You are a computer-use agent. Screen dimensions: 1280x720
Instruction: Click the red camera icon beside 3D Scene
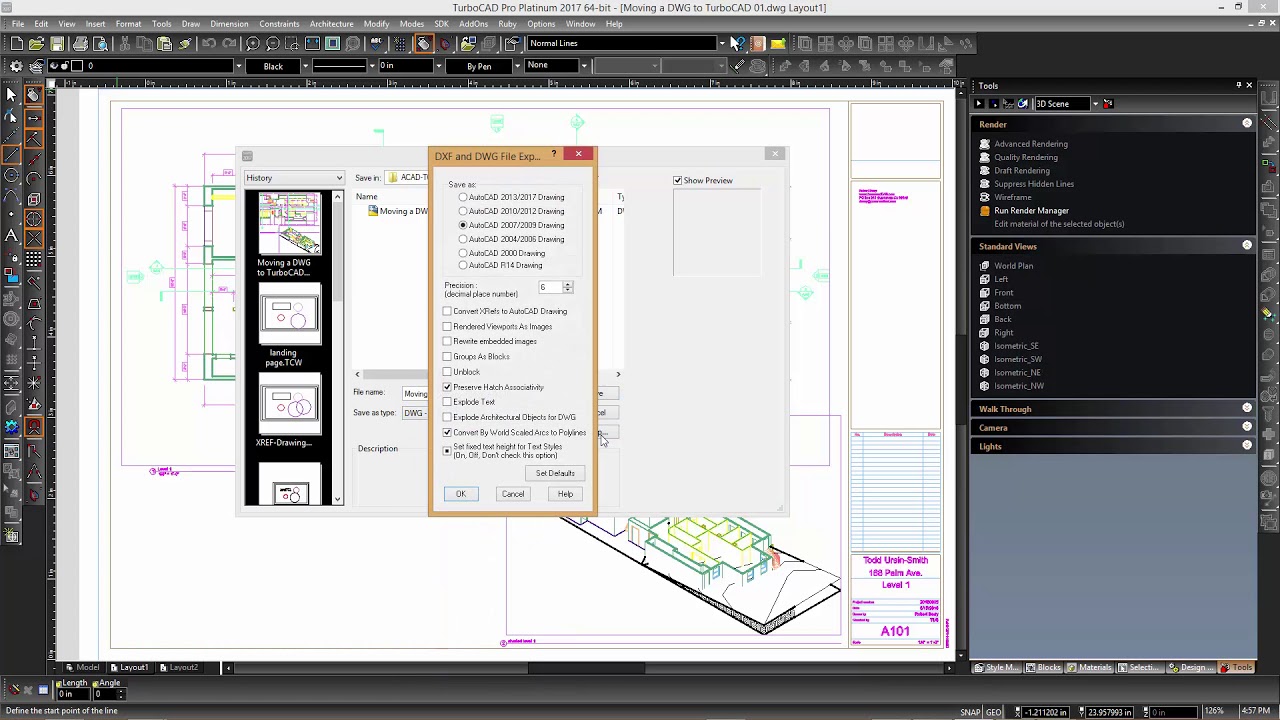pyautogui.click(x=1109, y=104)
